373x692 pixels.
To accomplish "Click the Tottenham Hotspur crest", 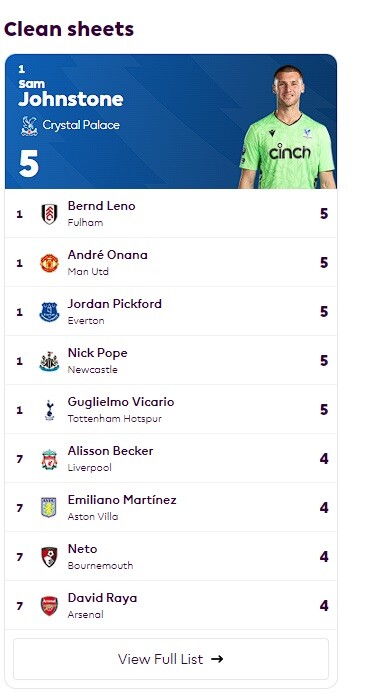I will pos(49,410).
